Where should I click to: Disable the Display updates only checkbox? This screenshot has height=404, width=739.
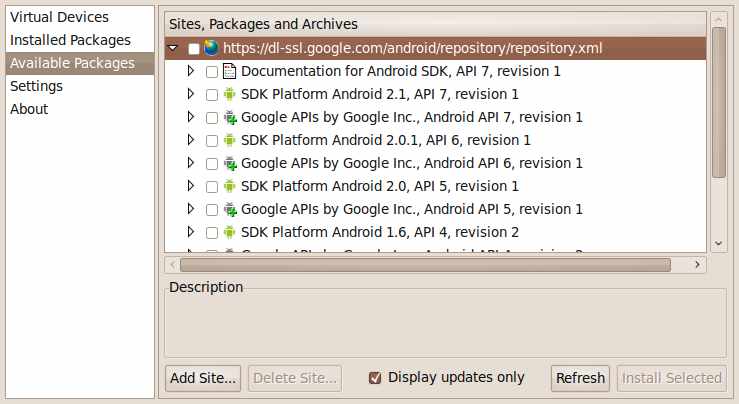pyautogui.click(x=376, y=377)
